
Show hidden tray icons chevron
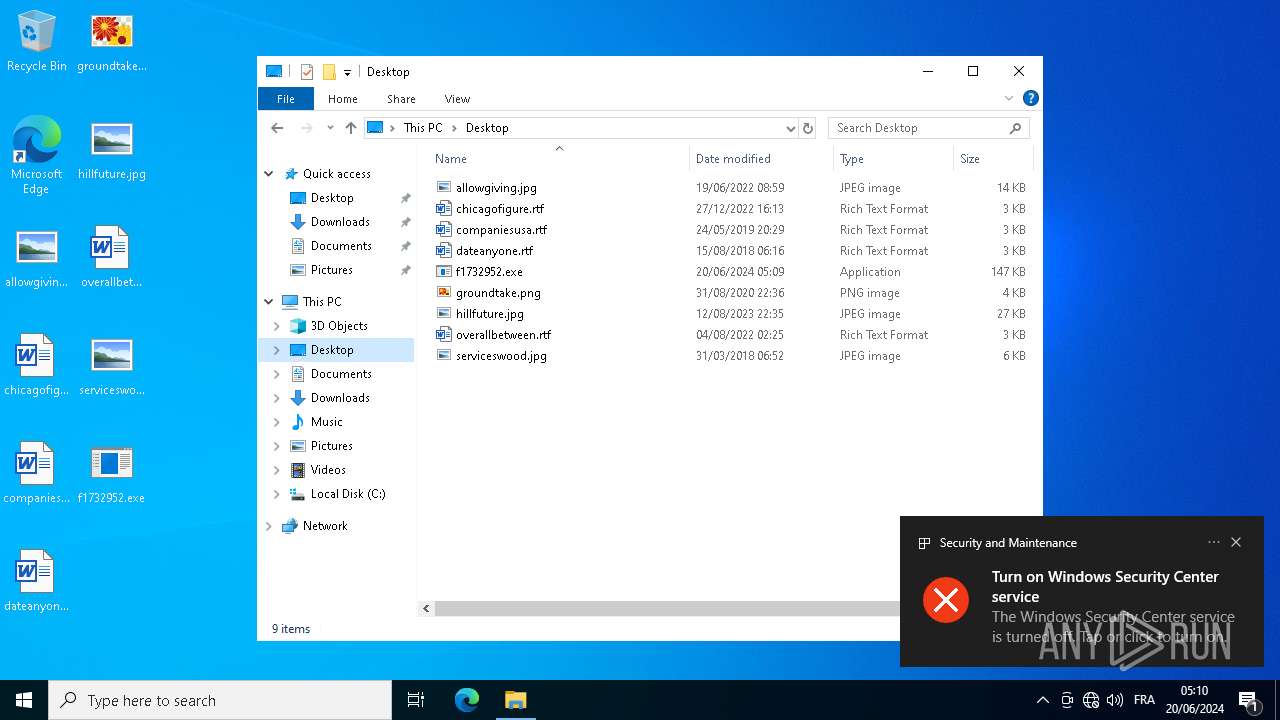[1042, 700]
